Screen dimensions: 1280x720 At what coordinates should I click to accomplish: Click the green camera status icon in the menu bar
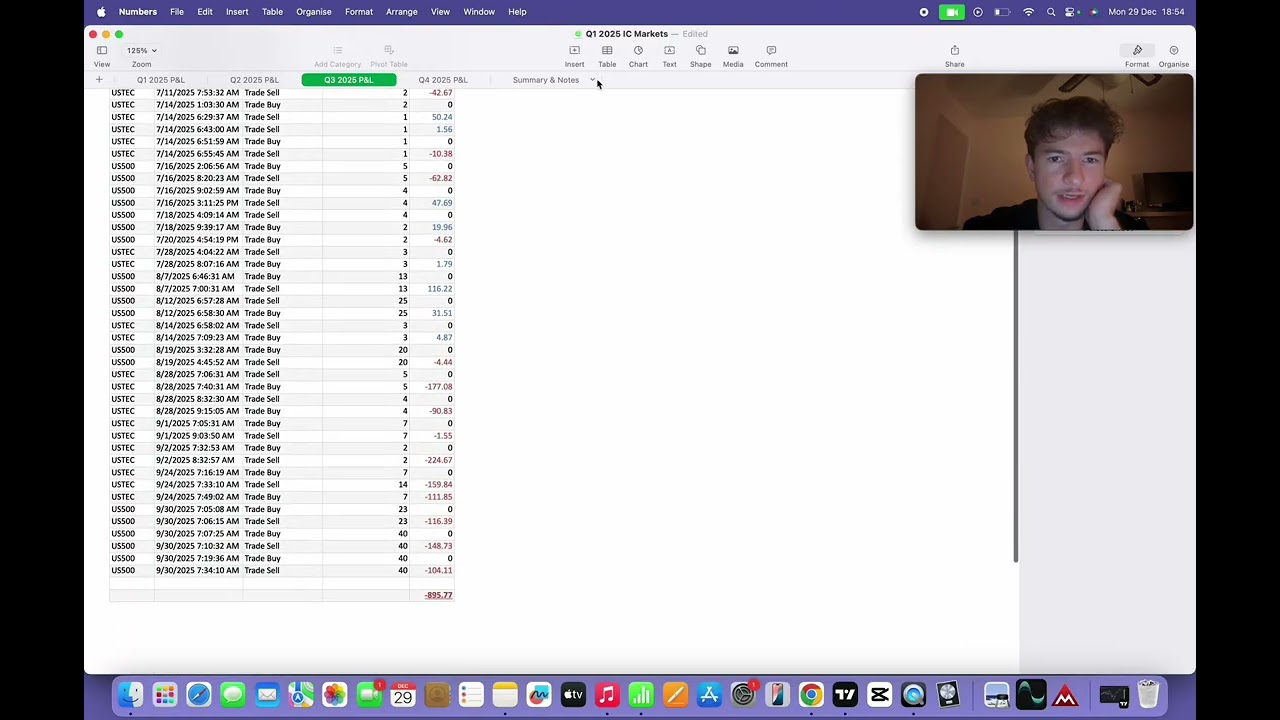(951, 12)
